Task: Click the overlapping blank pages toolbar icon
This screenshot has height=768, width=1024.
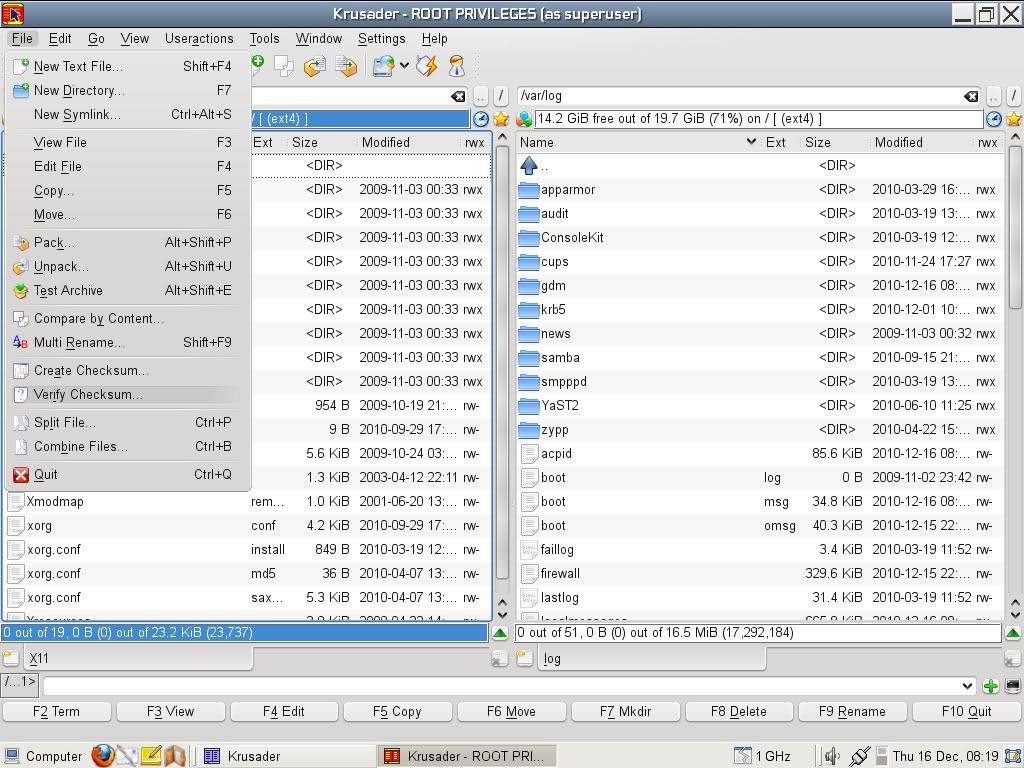Action: [283, 66]
